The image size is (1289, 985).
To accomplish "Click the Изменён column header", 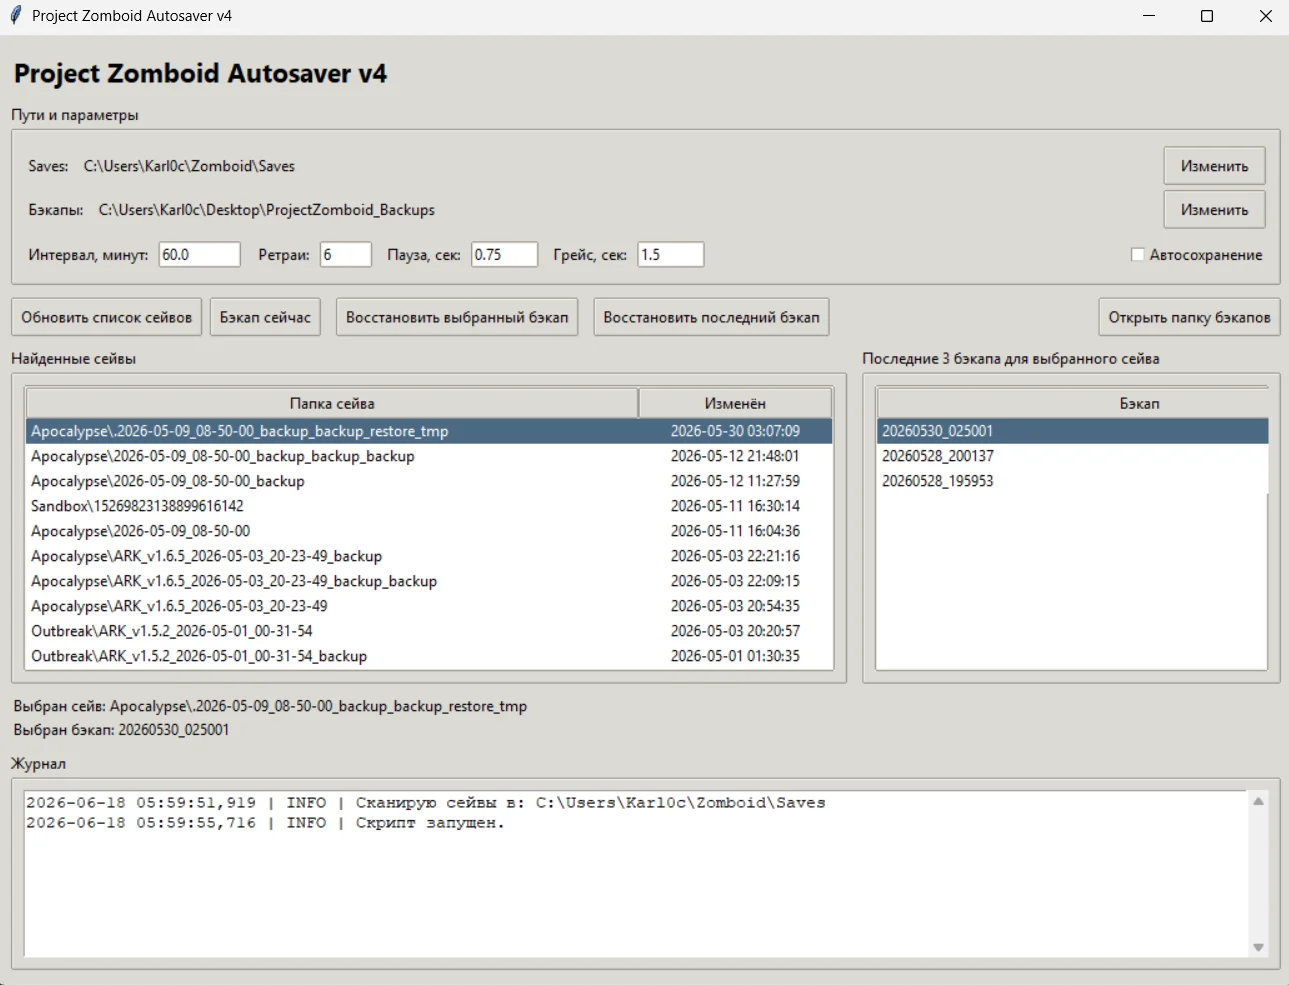I will tap(735, 403).
